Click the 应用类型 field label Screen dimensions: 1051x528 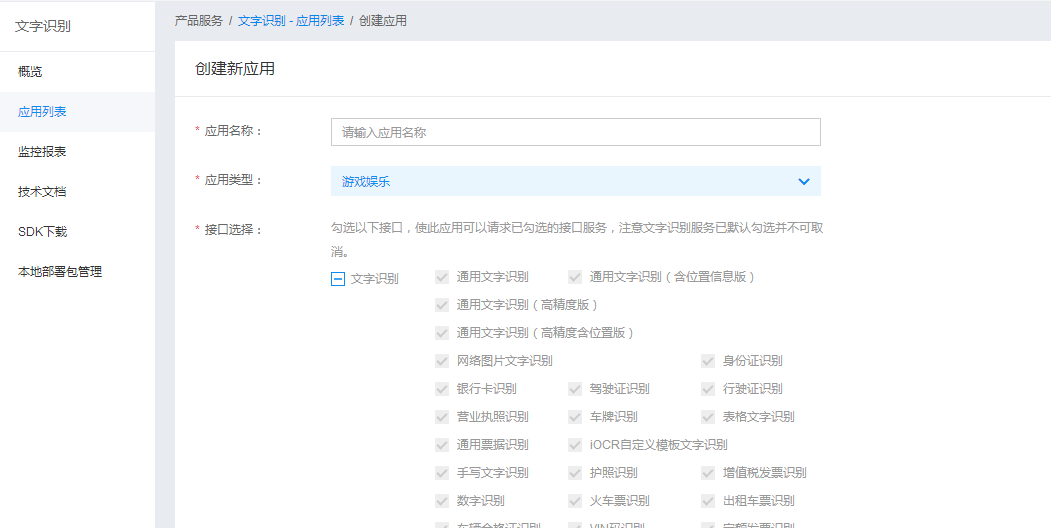(233, 180)
